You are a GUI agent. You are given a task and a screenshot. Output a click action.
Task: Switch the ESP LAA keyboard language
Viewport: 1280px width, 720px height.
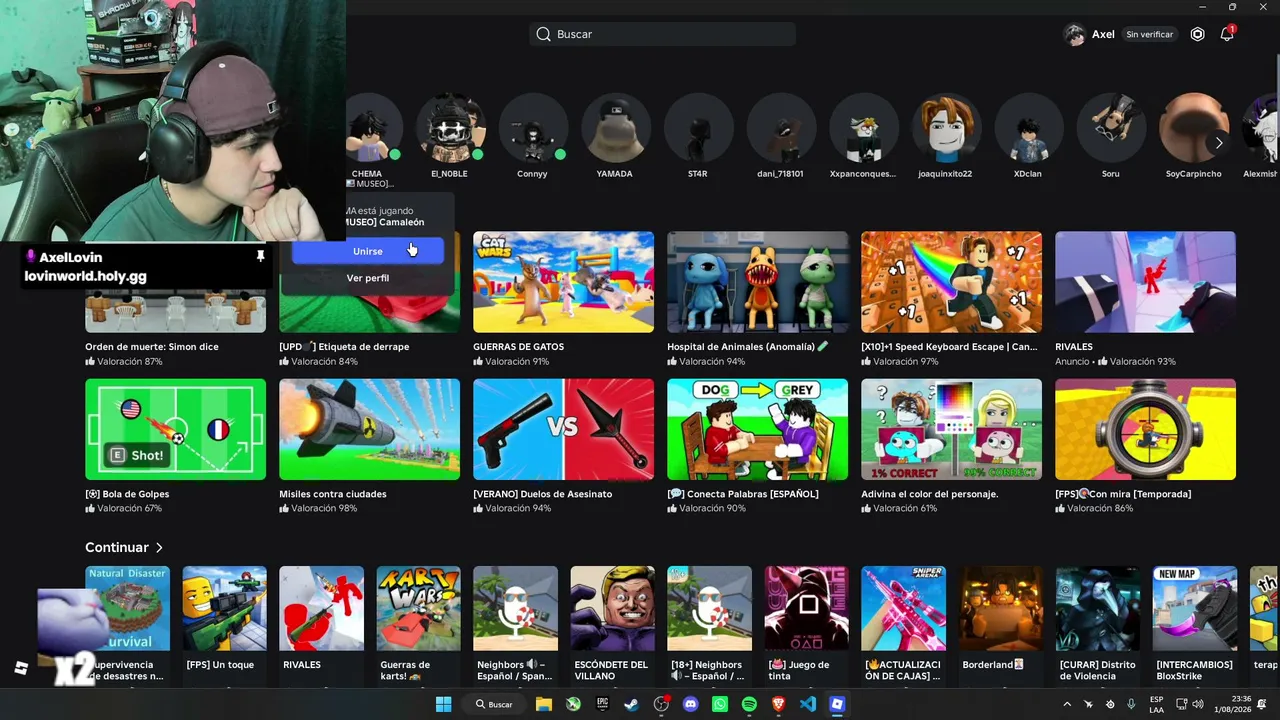click(1156, 704)
